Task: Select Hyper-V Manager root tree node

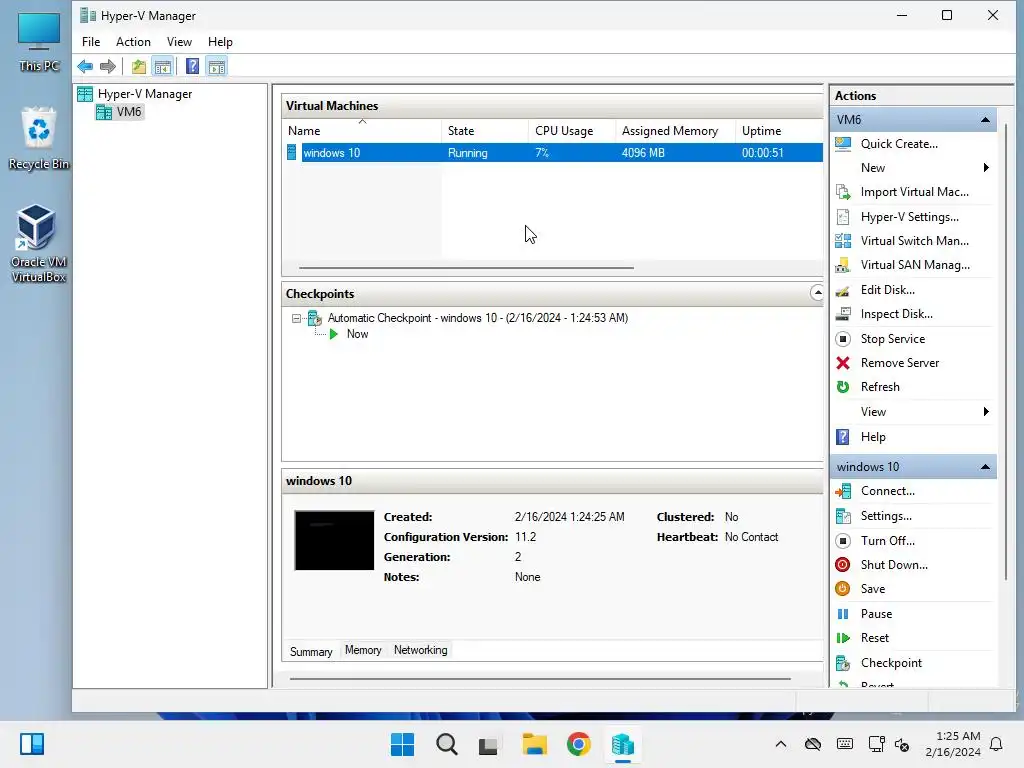Action: [x=144, y=94]
